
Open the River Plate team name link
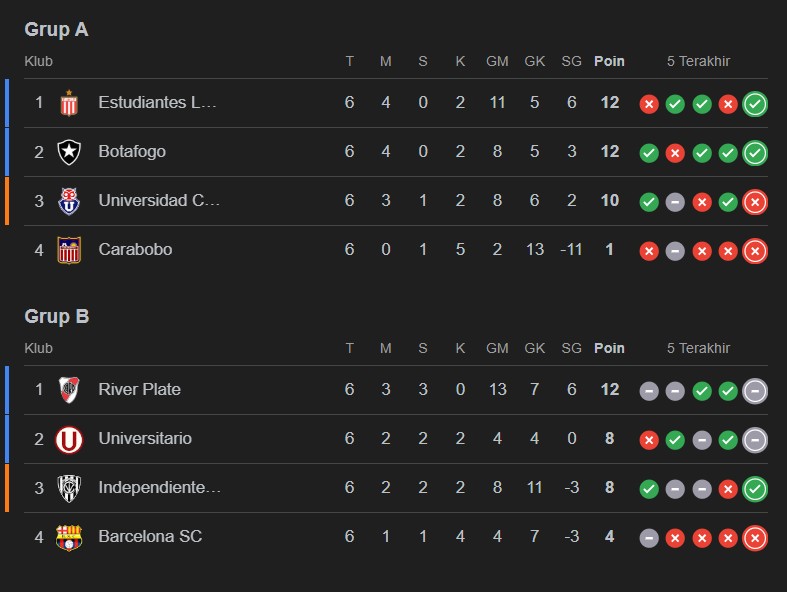pyautogui.click(x=139, y=389)
